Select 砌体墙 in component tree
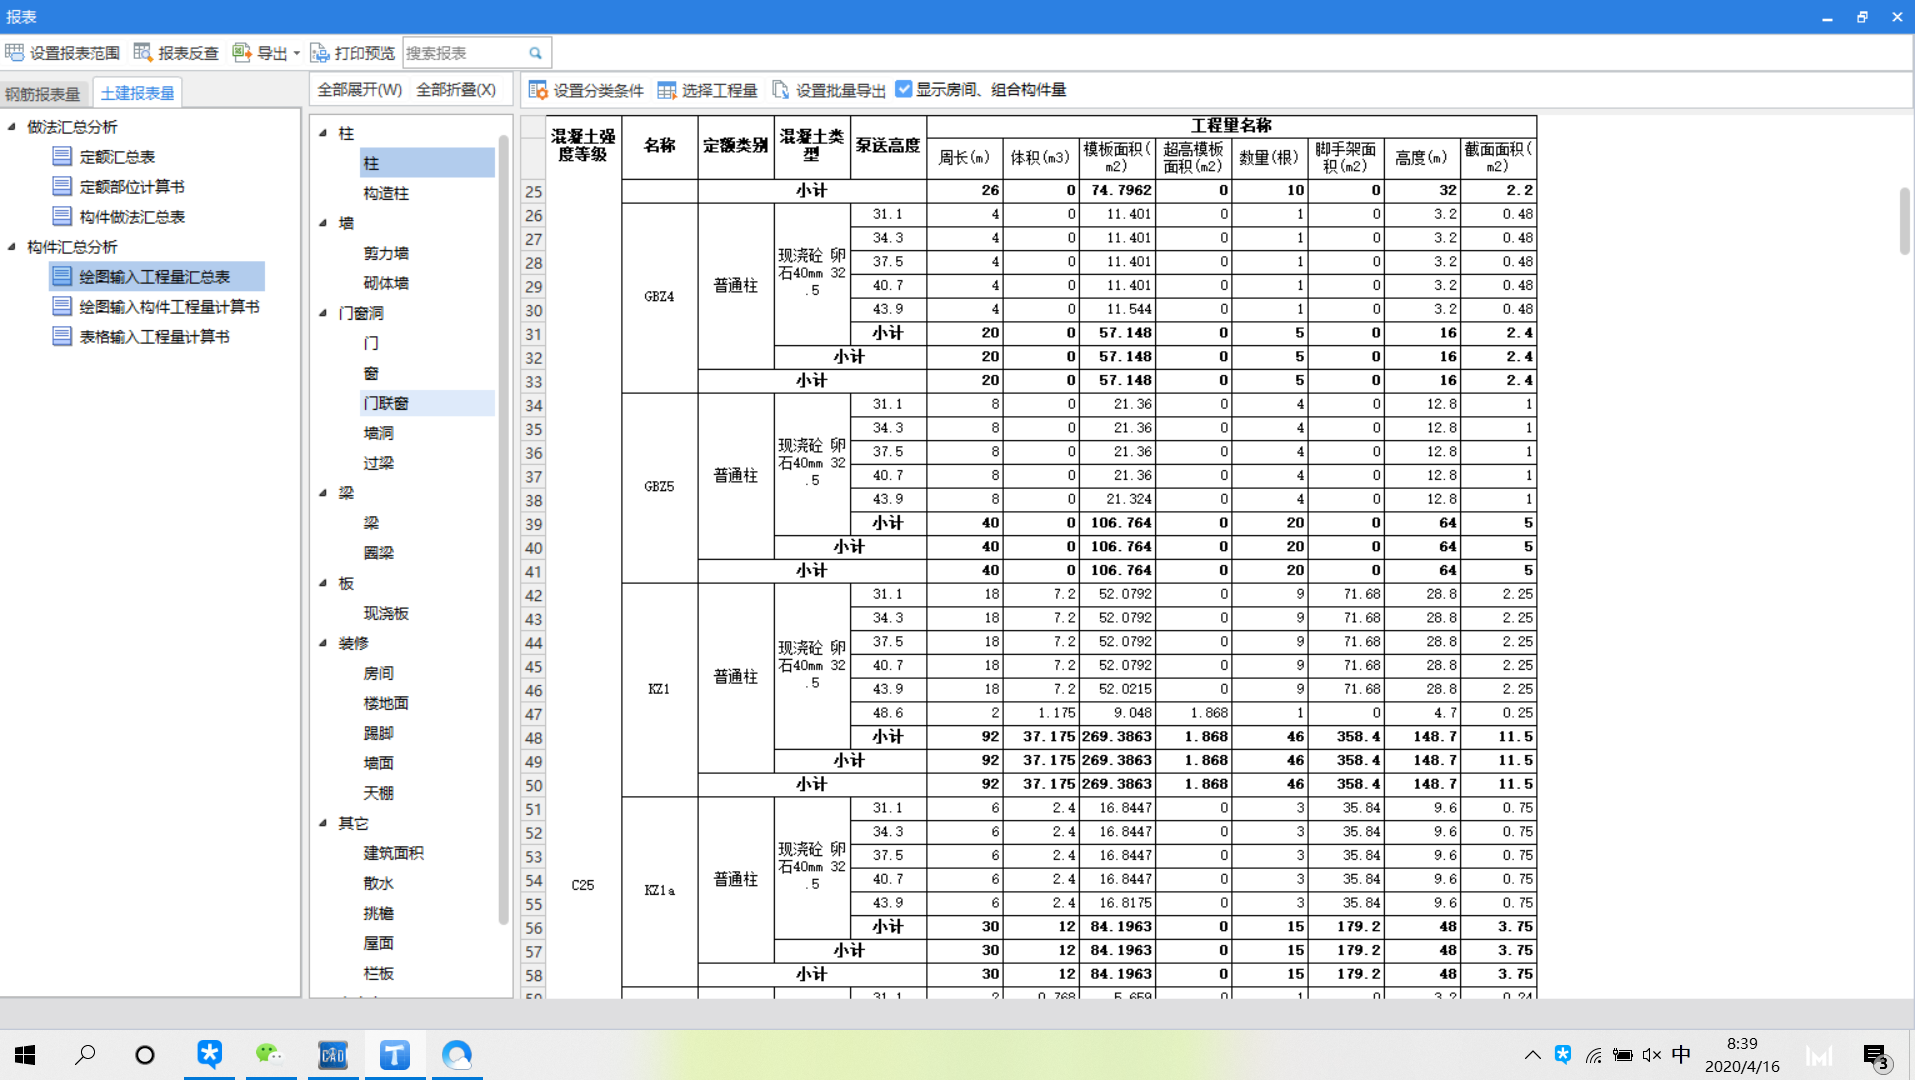The width and height of the screenshot is (1915, 1080). point(386,283)
